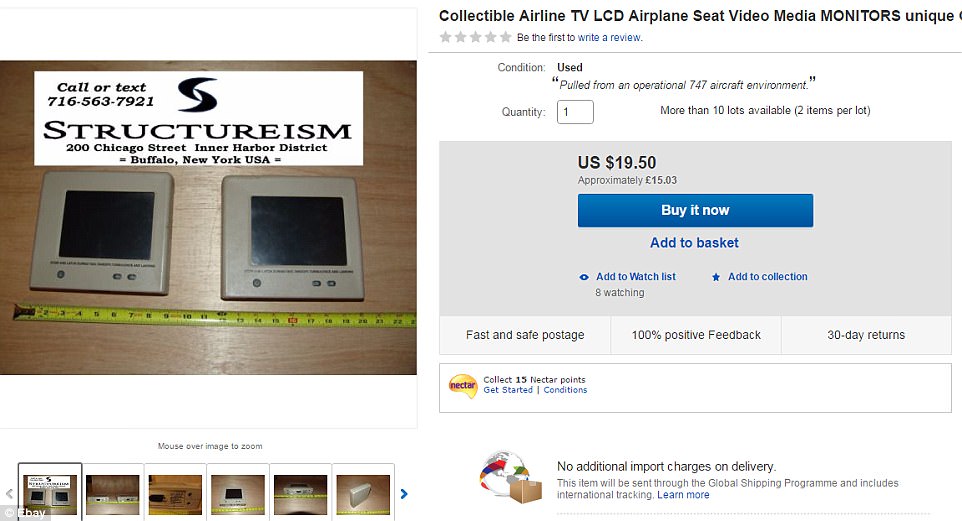Click the fifth rating star

[505, 37]
